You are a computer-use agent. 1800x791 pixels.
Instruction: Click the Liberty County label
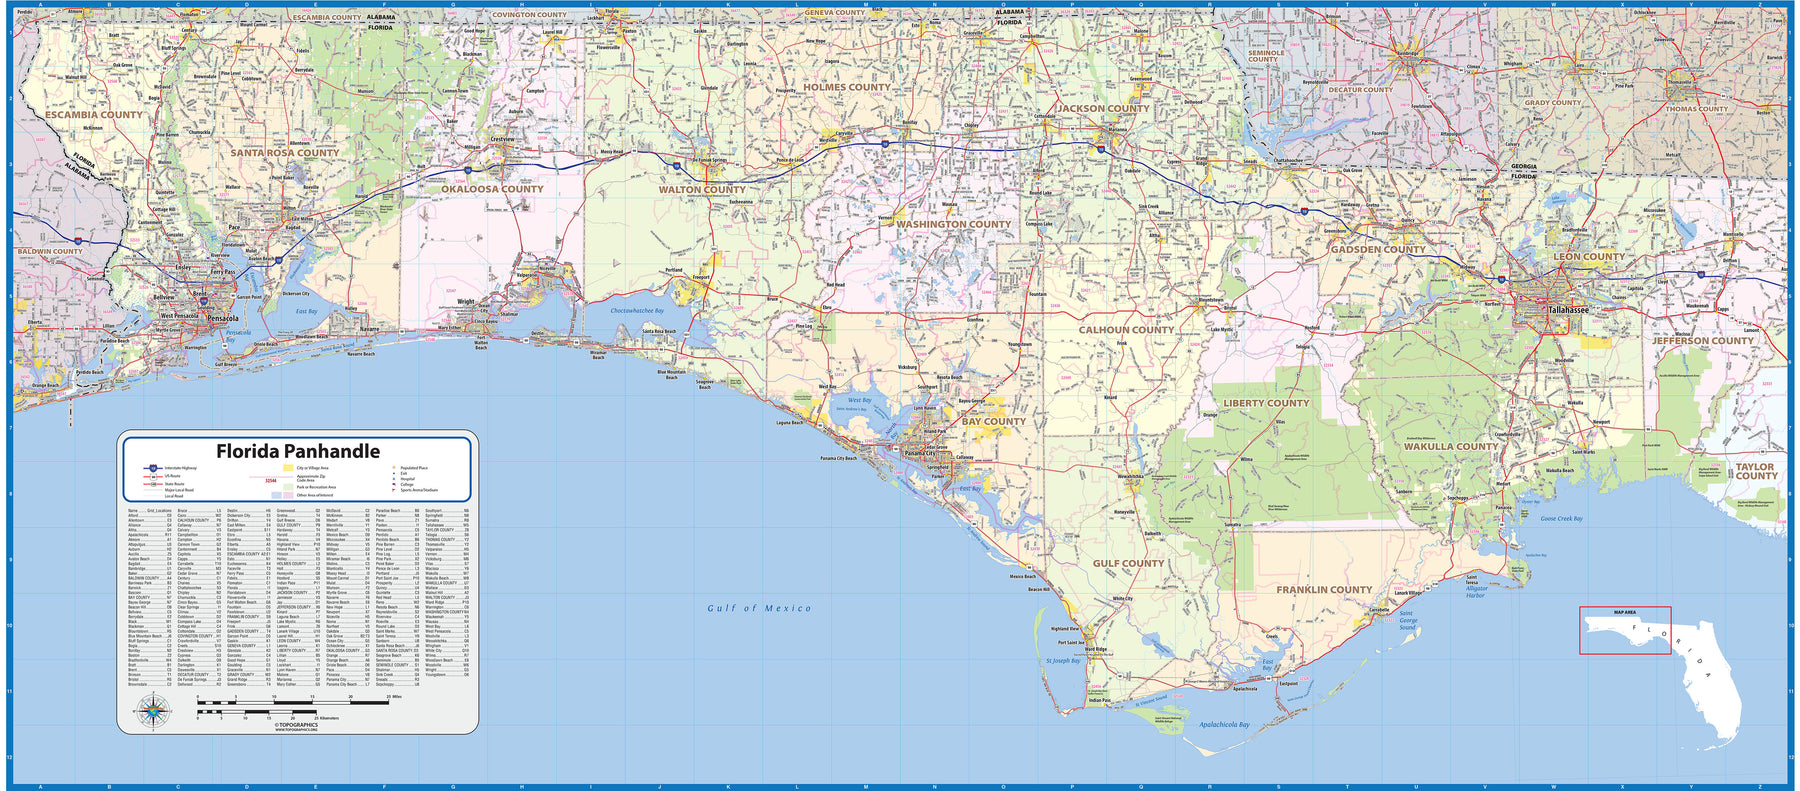tap(1266, 403)
